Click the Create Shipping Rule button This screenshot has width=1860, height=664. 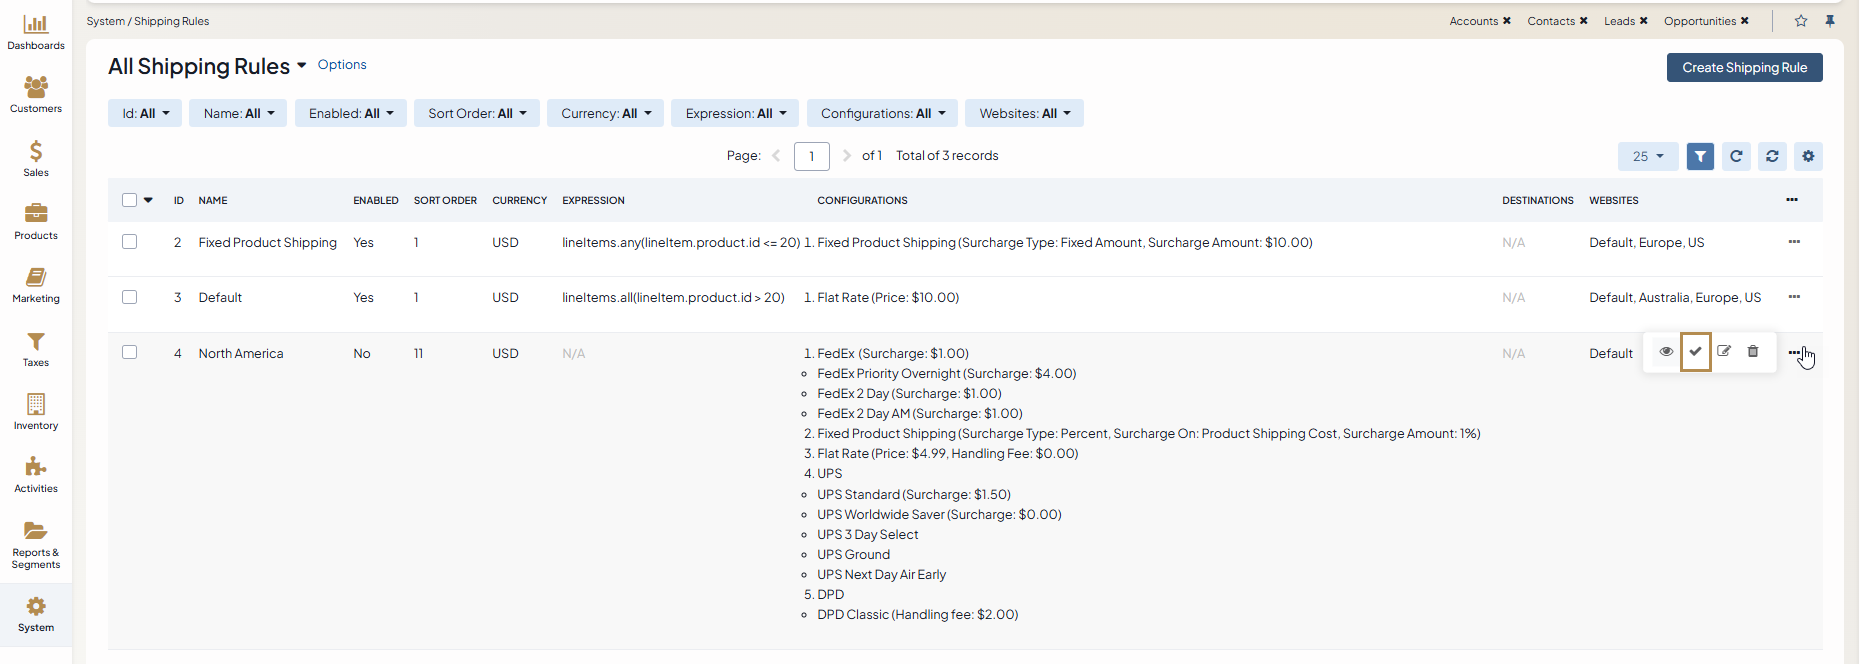click(1744, 68)
